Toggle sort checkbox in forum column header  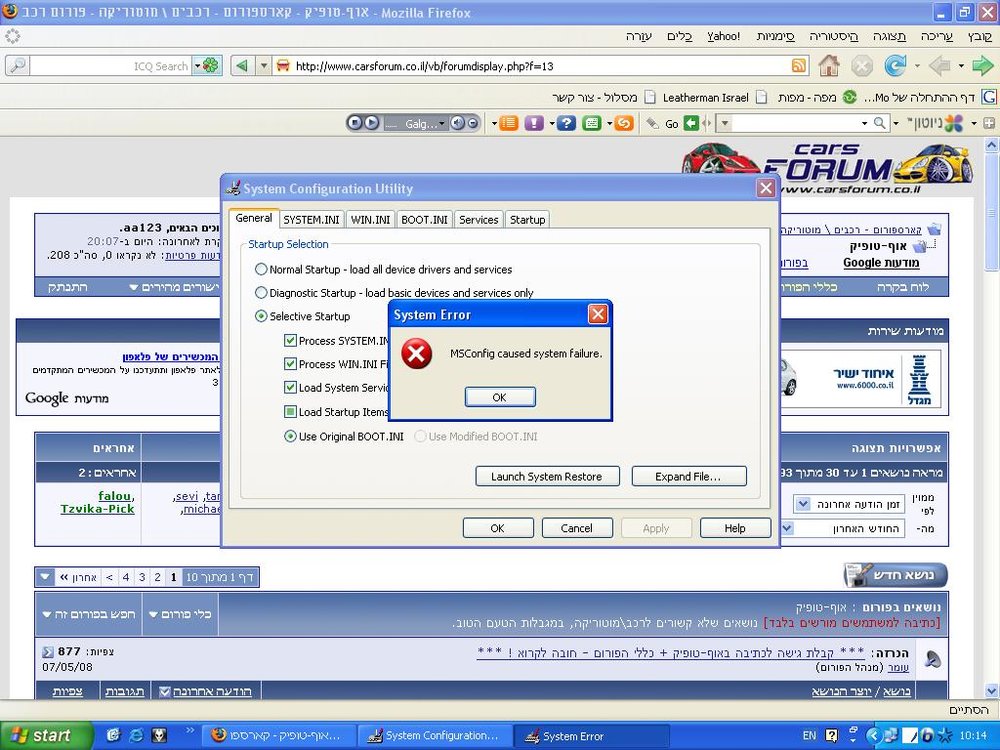[165, 691]
